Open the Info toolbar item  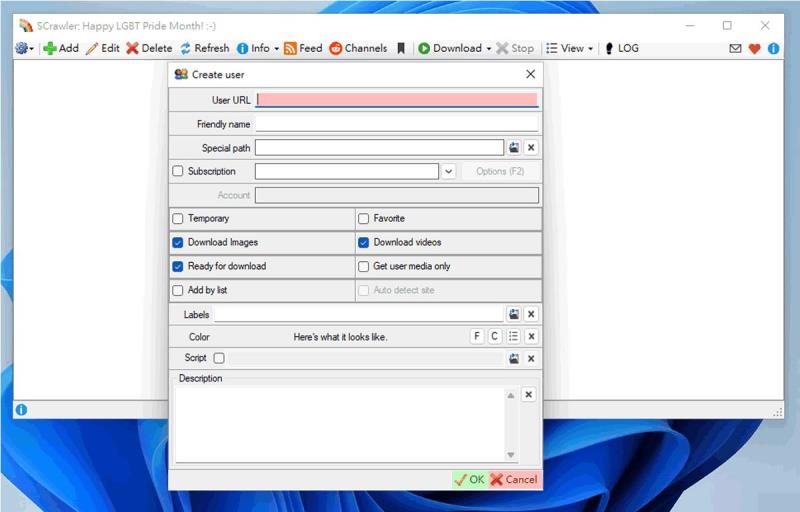[x=254, y=48]
